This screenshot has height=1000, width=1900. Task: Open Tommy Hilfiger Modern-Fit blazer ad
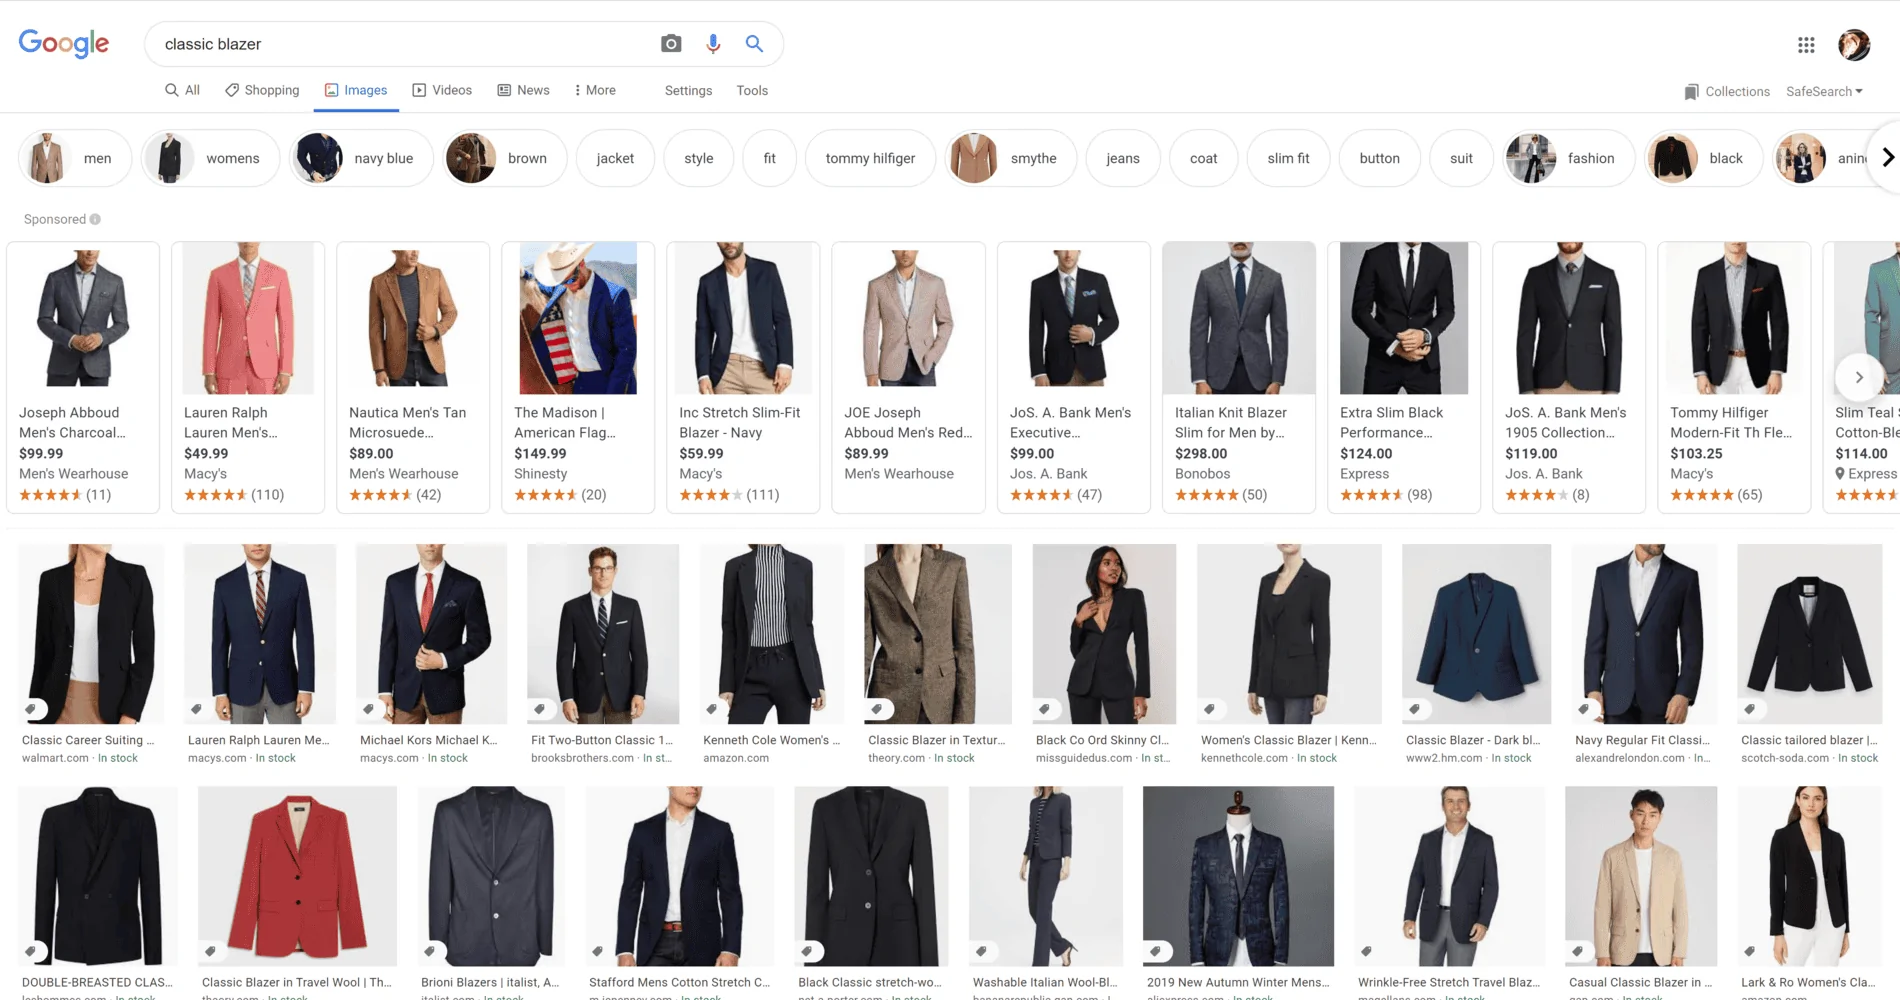1734,377
